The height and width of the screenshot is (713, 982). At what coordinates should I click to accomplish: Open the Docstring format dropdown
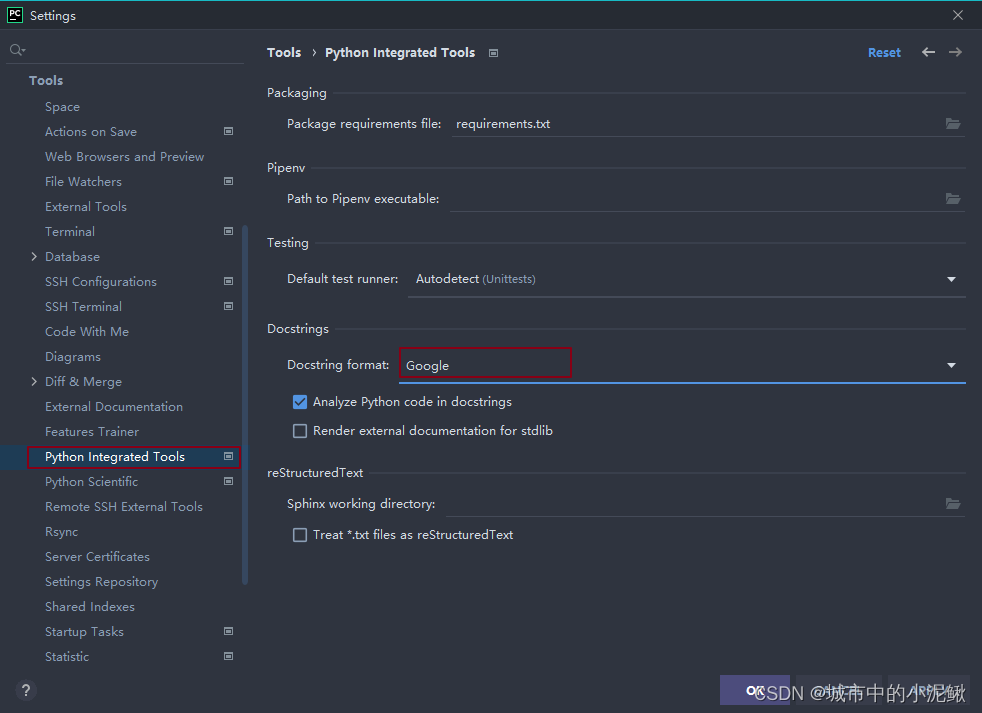point(950,365)
